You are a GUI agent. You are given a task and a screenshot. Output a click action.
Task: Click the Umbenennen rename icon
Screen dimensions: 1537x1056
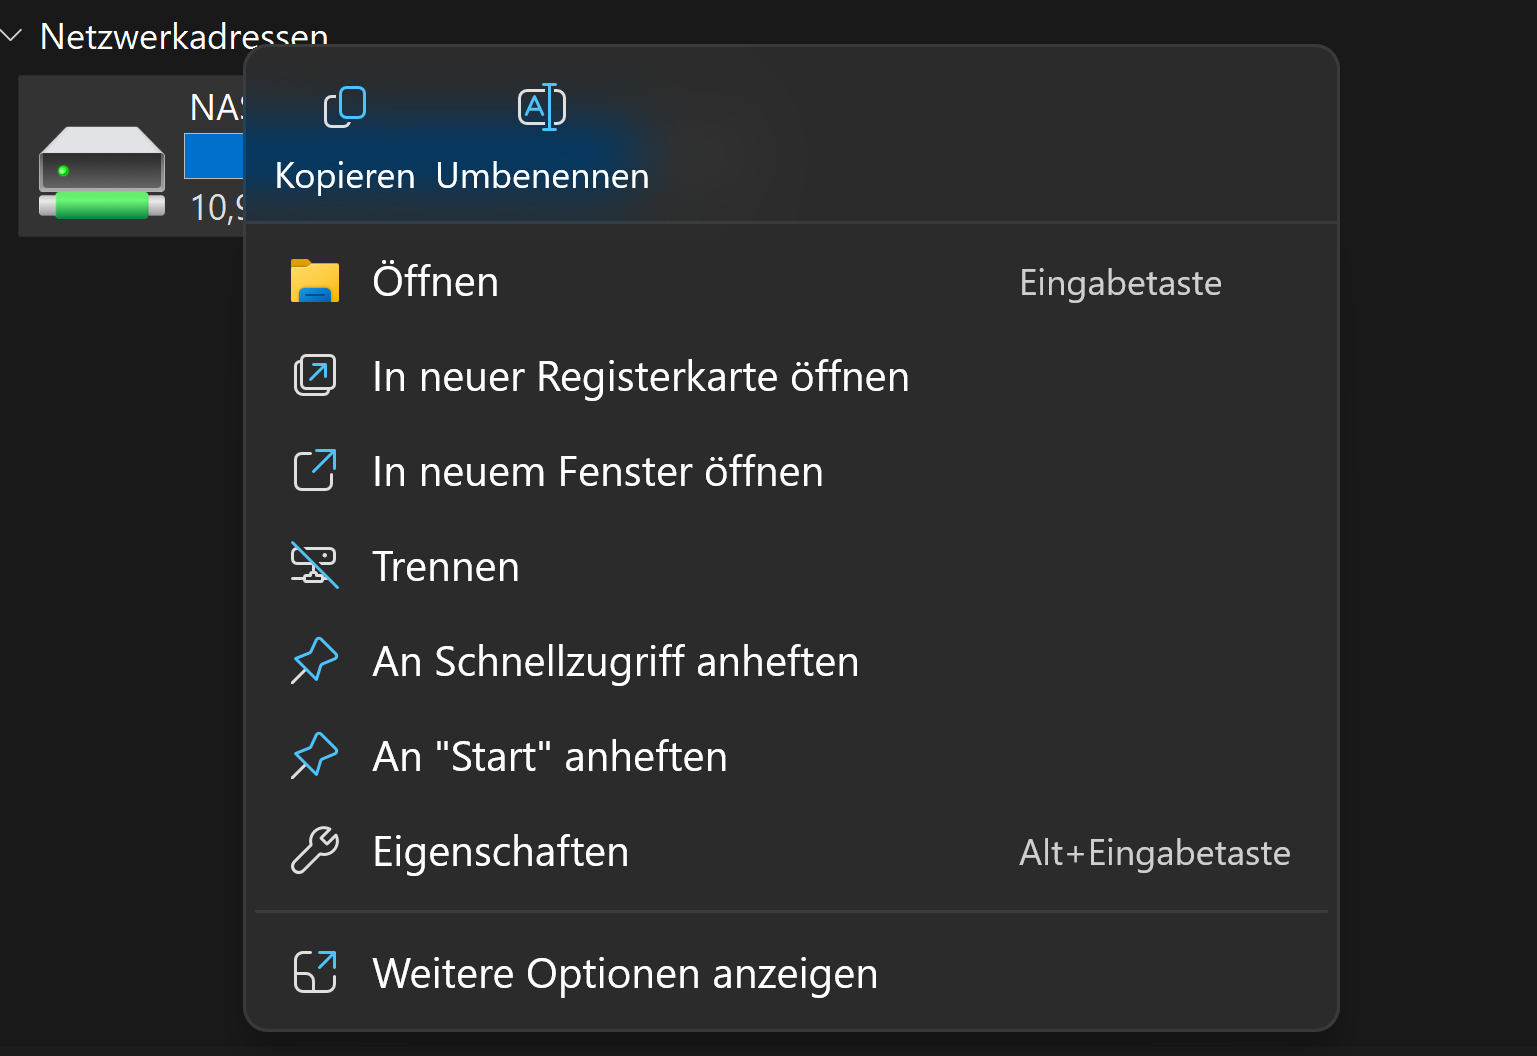pos(542,107)
